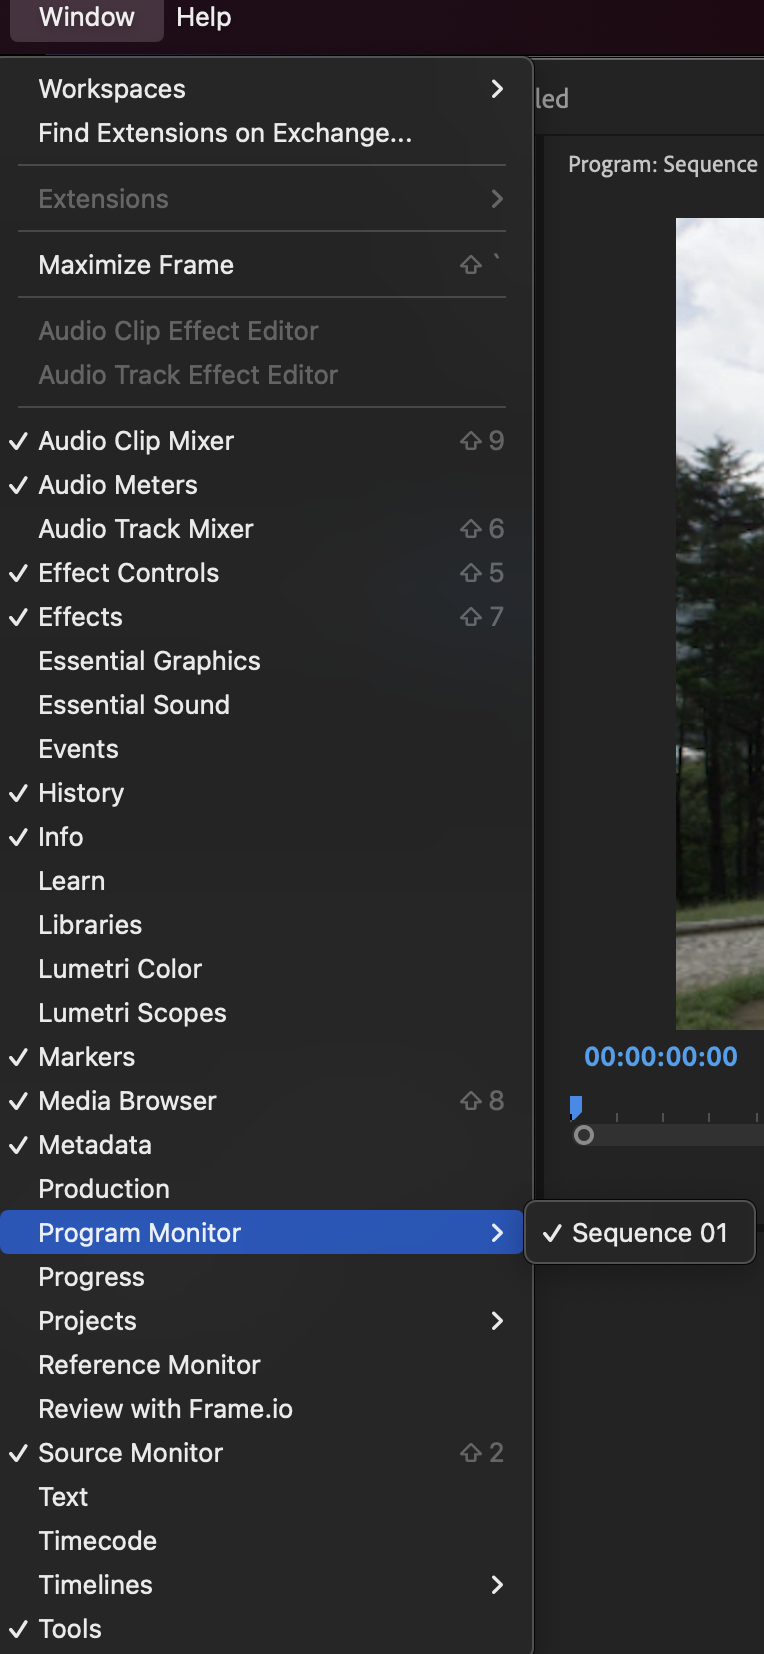This screenshot has width=764, height=1654.
Task: Click the zoom scroll bar handle
Action: click(x=585, y=1135)
